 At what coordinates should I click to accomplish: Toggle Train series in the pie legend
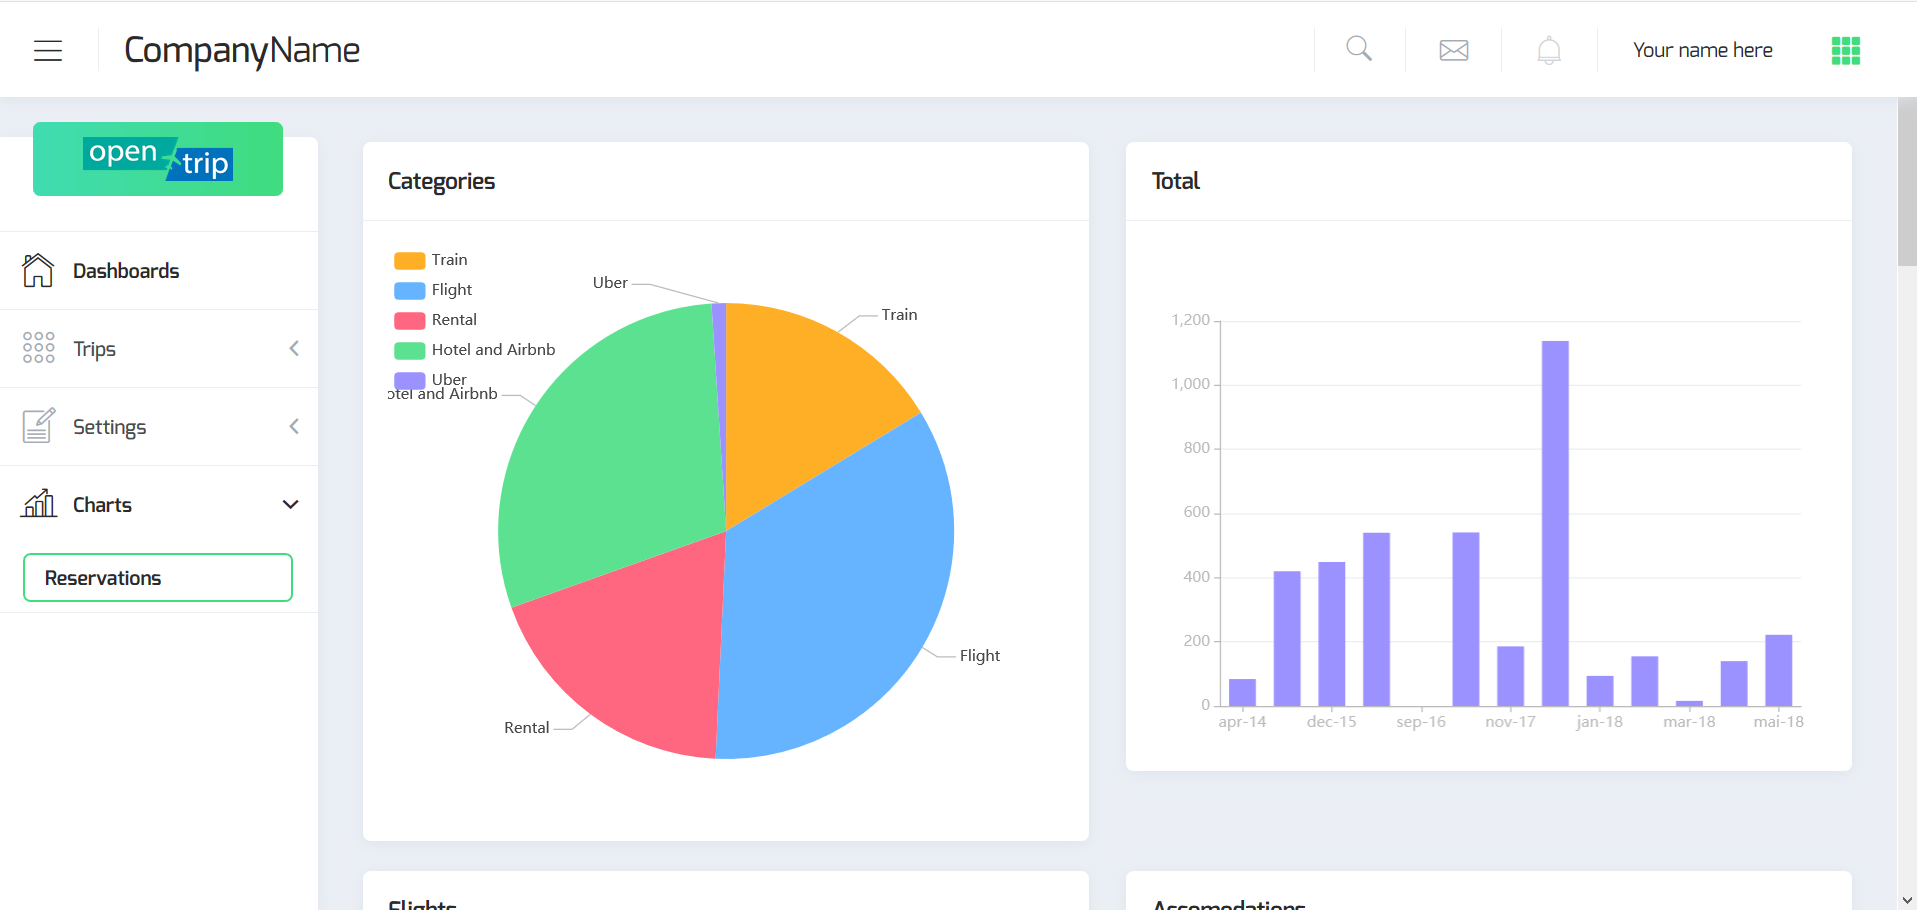pyautogui.click(x=431, y=260)
